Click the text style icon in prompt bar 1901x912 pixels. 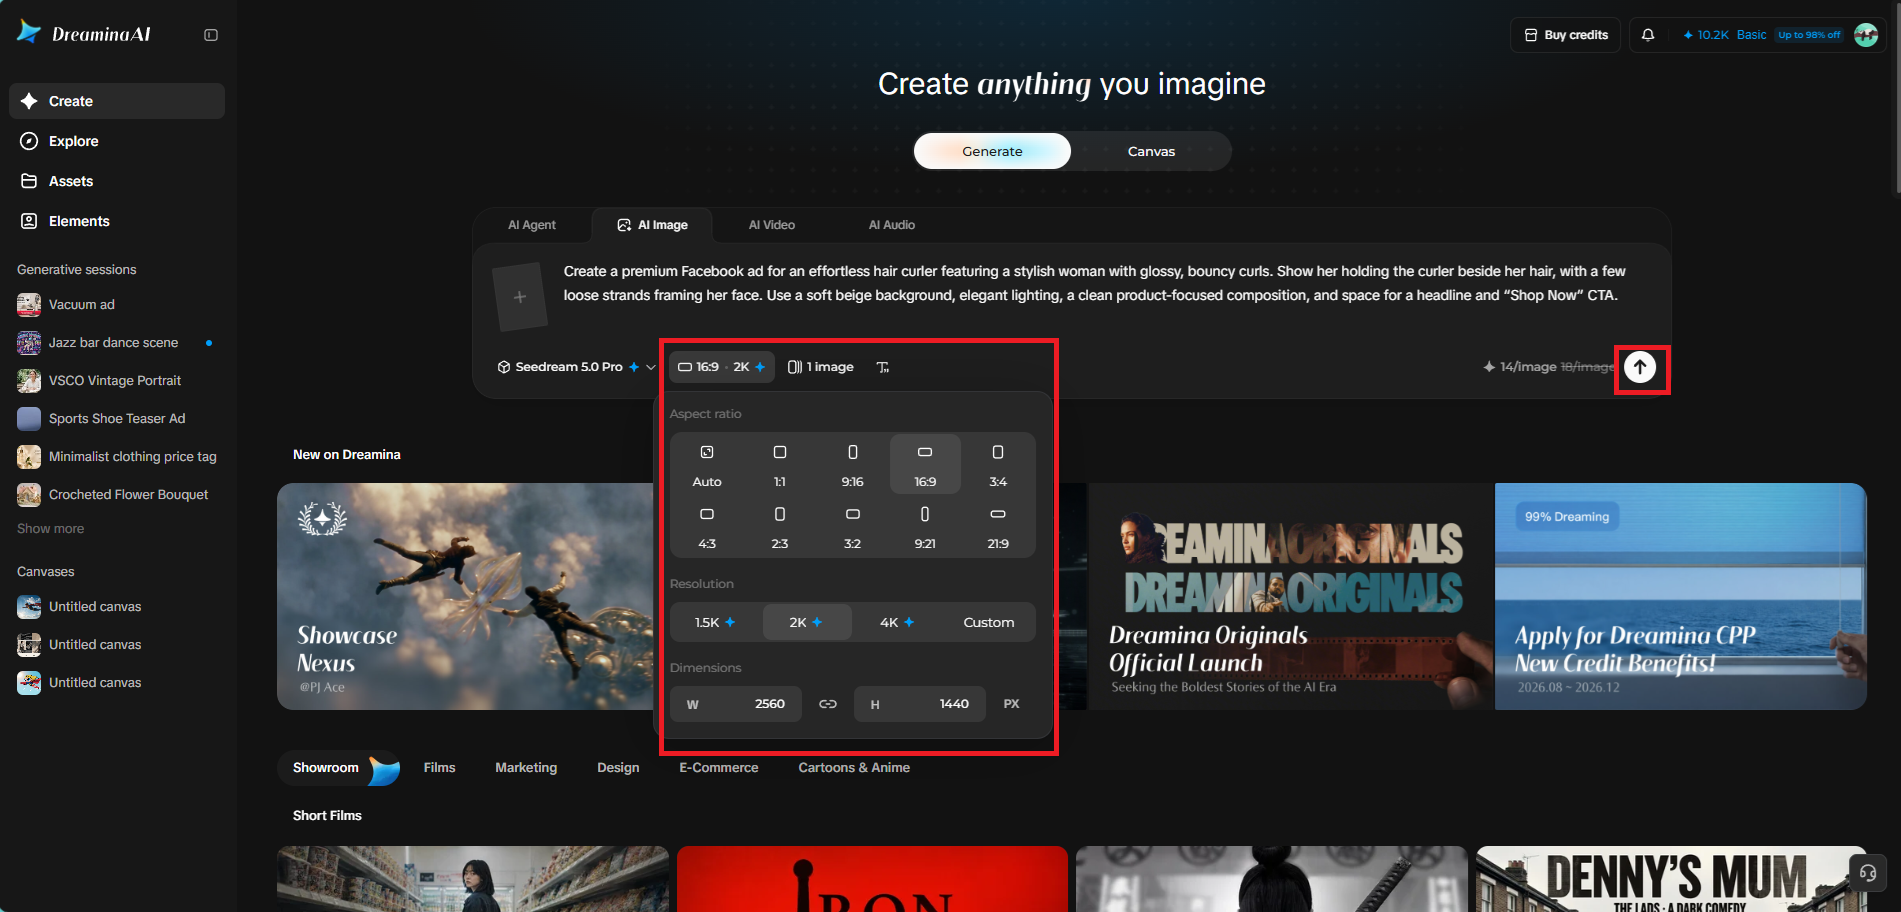point(883,367)
